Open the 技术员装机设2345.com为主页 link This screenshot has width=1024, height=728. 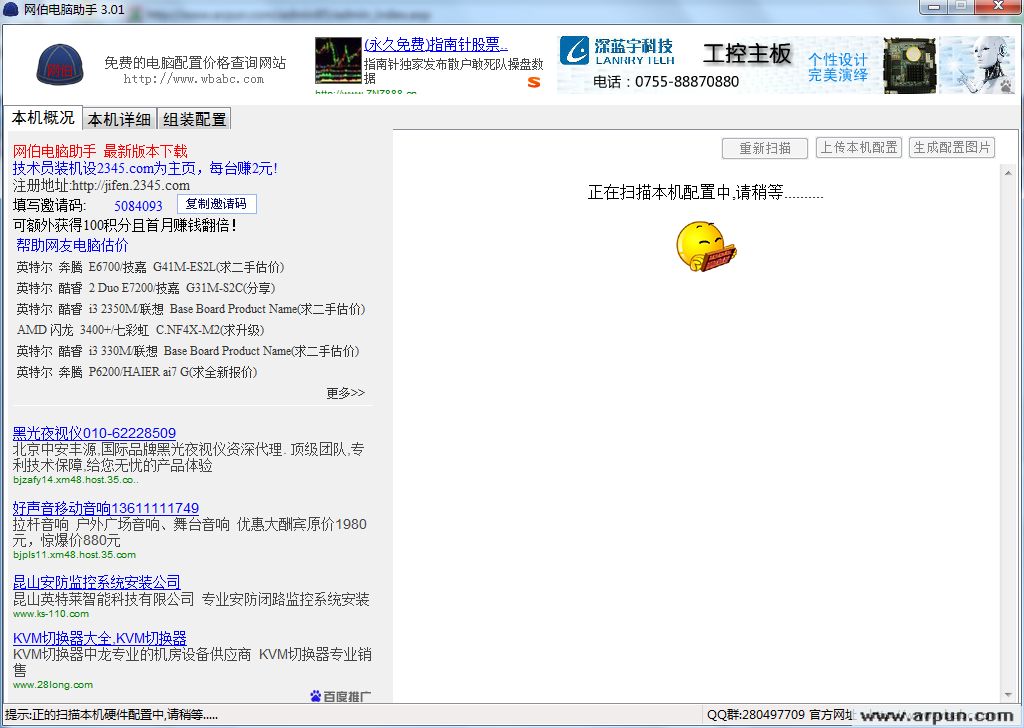tap(145, 168)
